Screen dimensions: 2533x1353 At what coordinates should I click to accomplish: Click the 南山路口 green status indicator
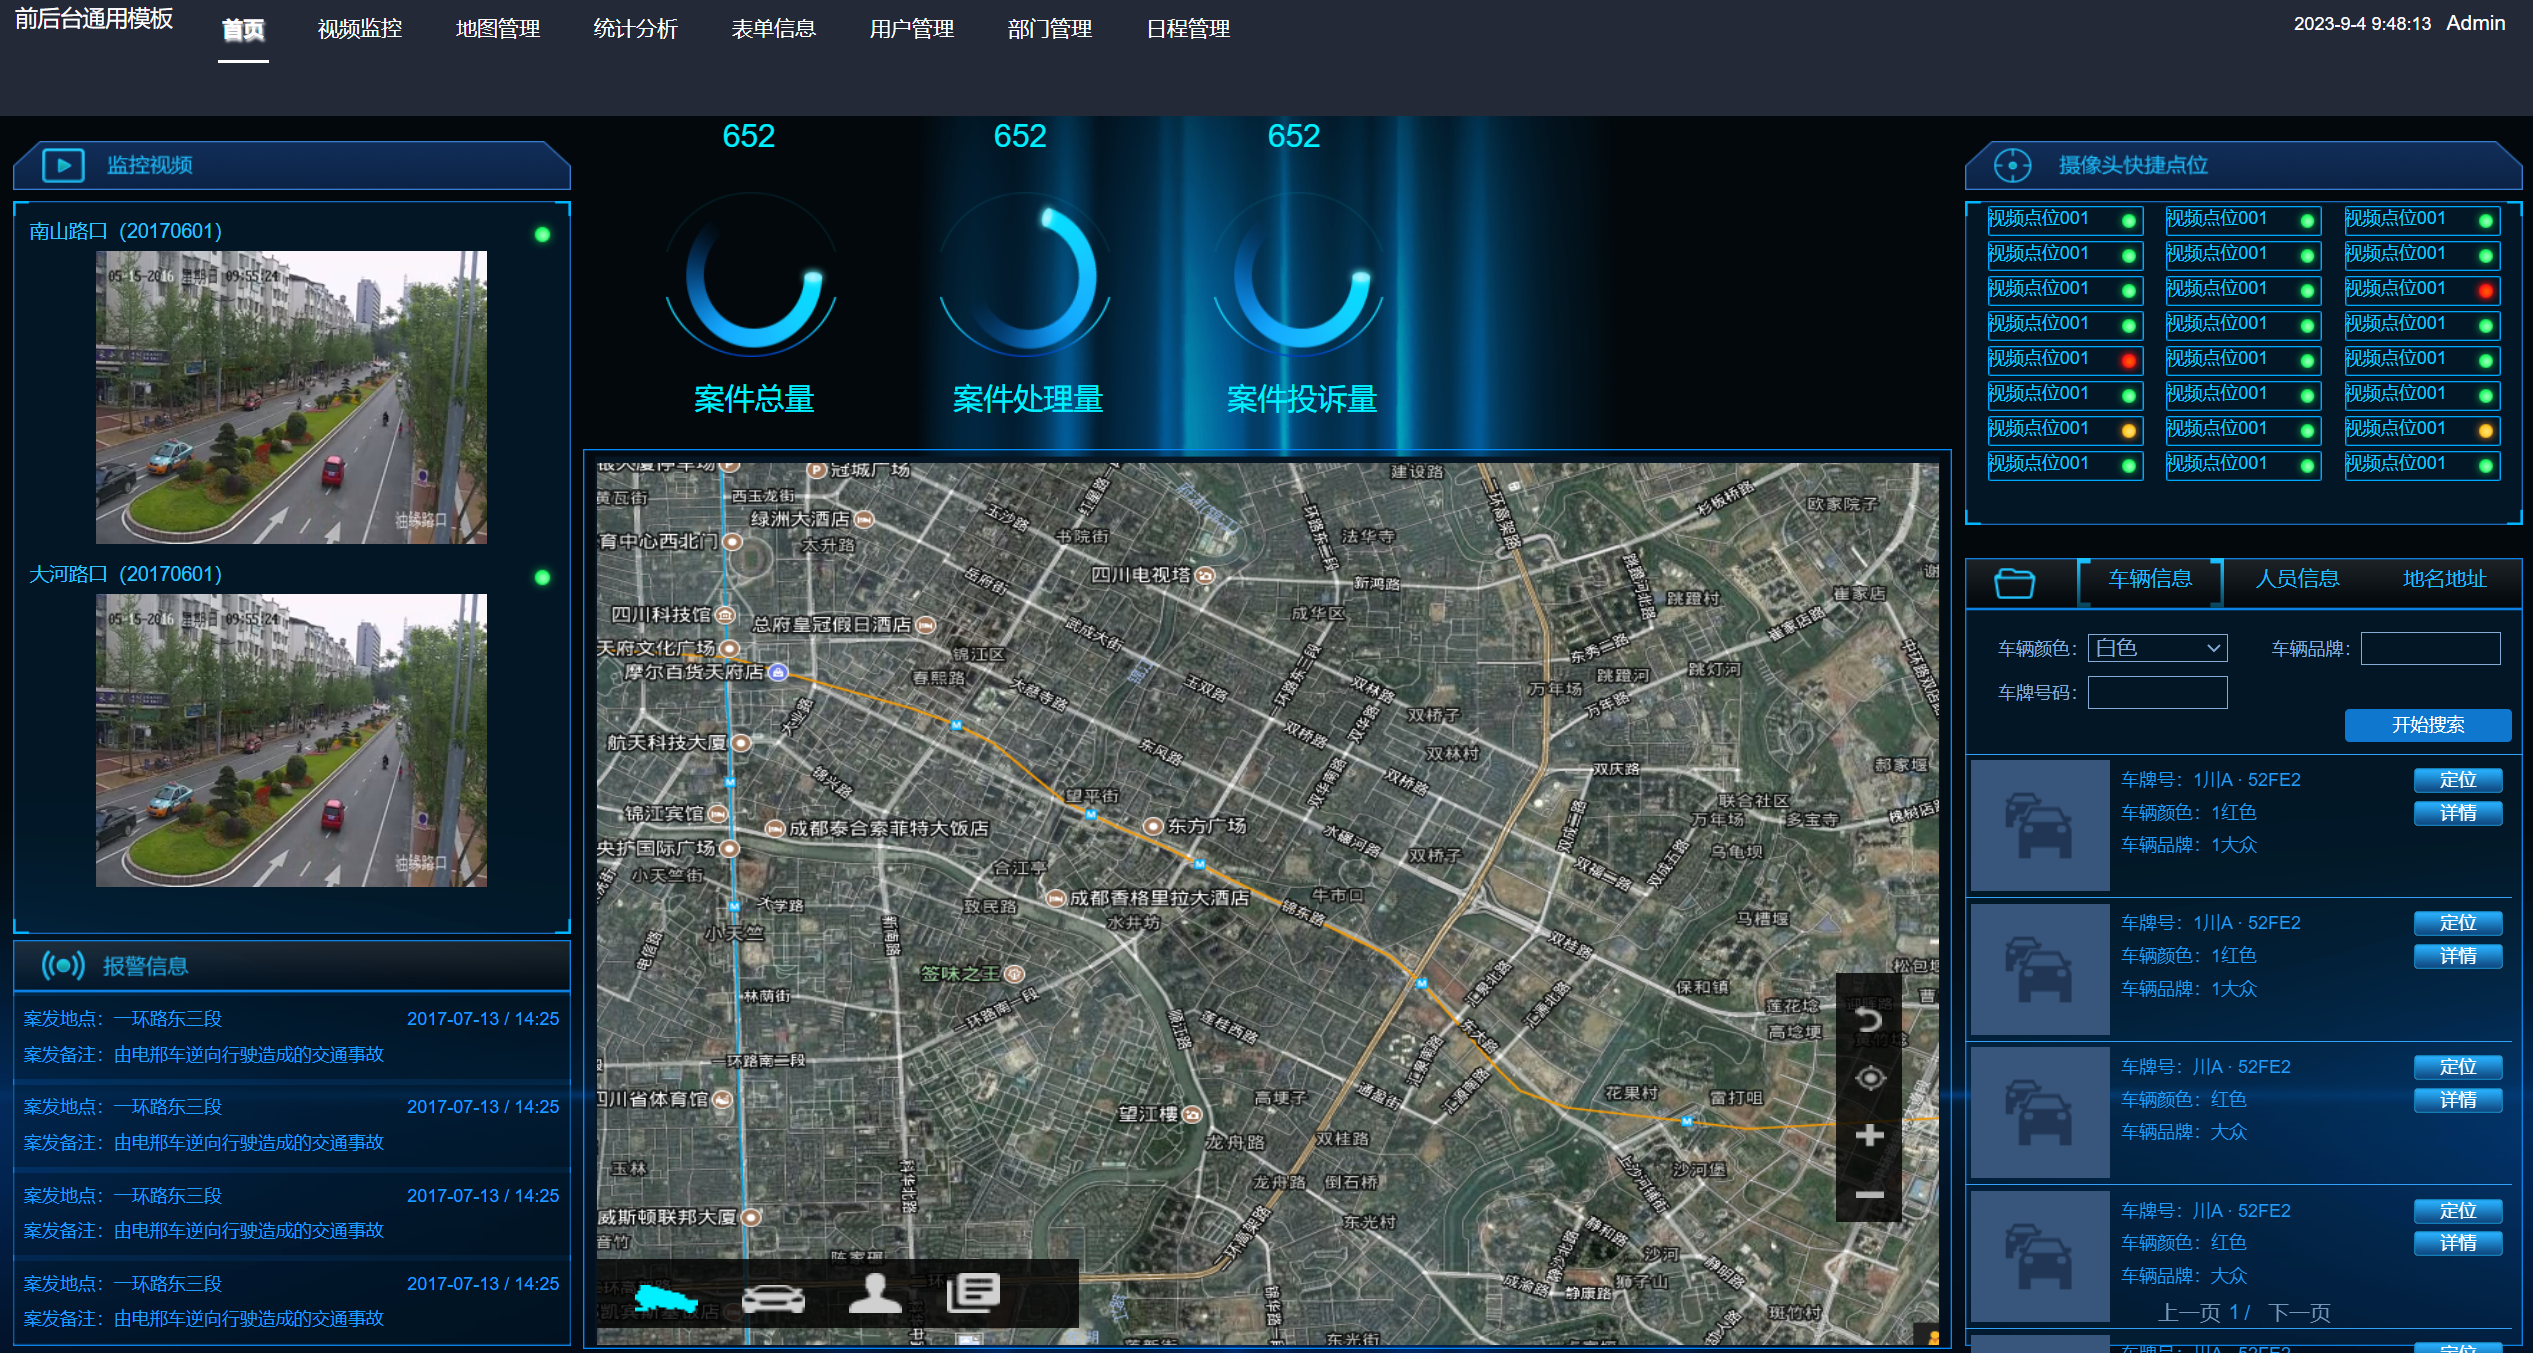[542, 234]
